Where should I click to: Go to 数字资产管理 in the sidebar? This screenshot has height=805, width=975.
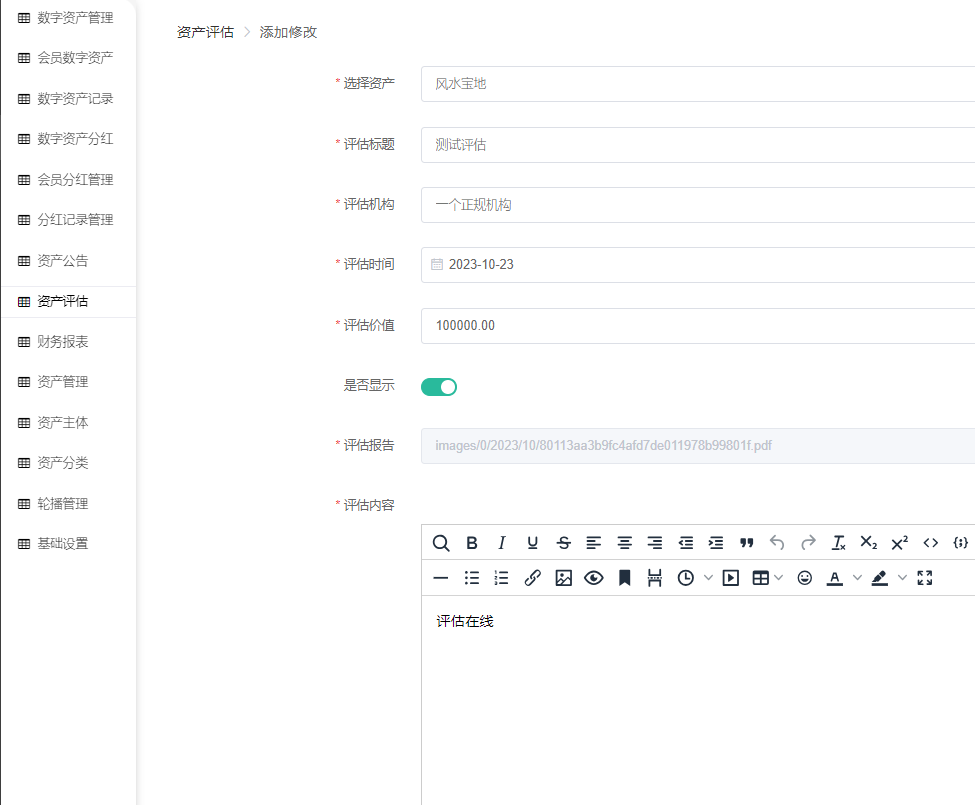[75, 18]
